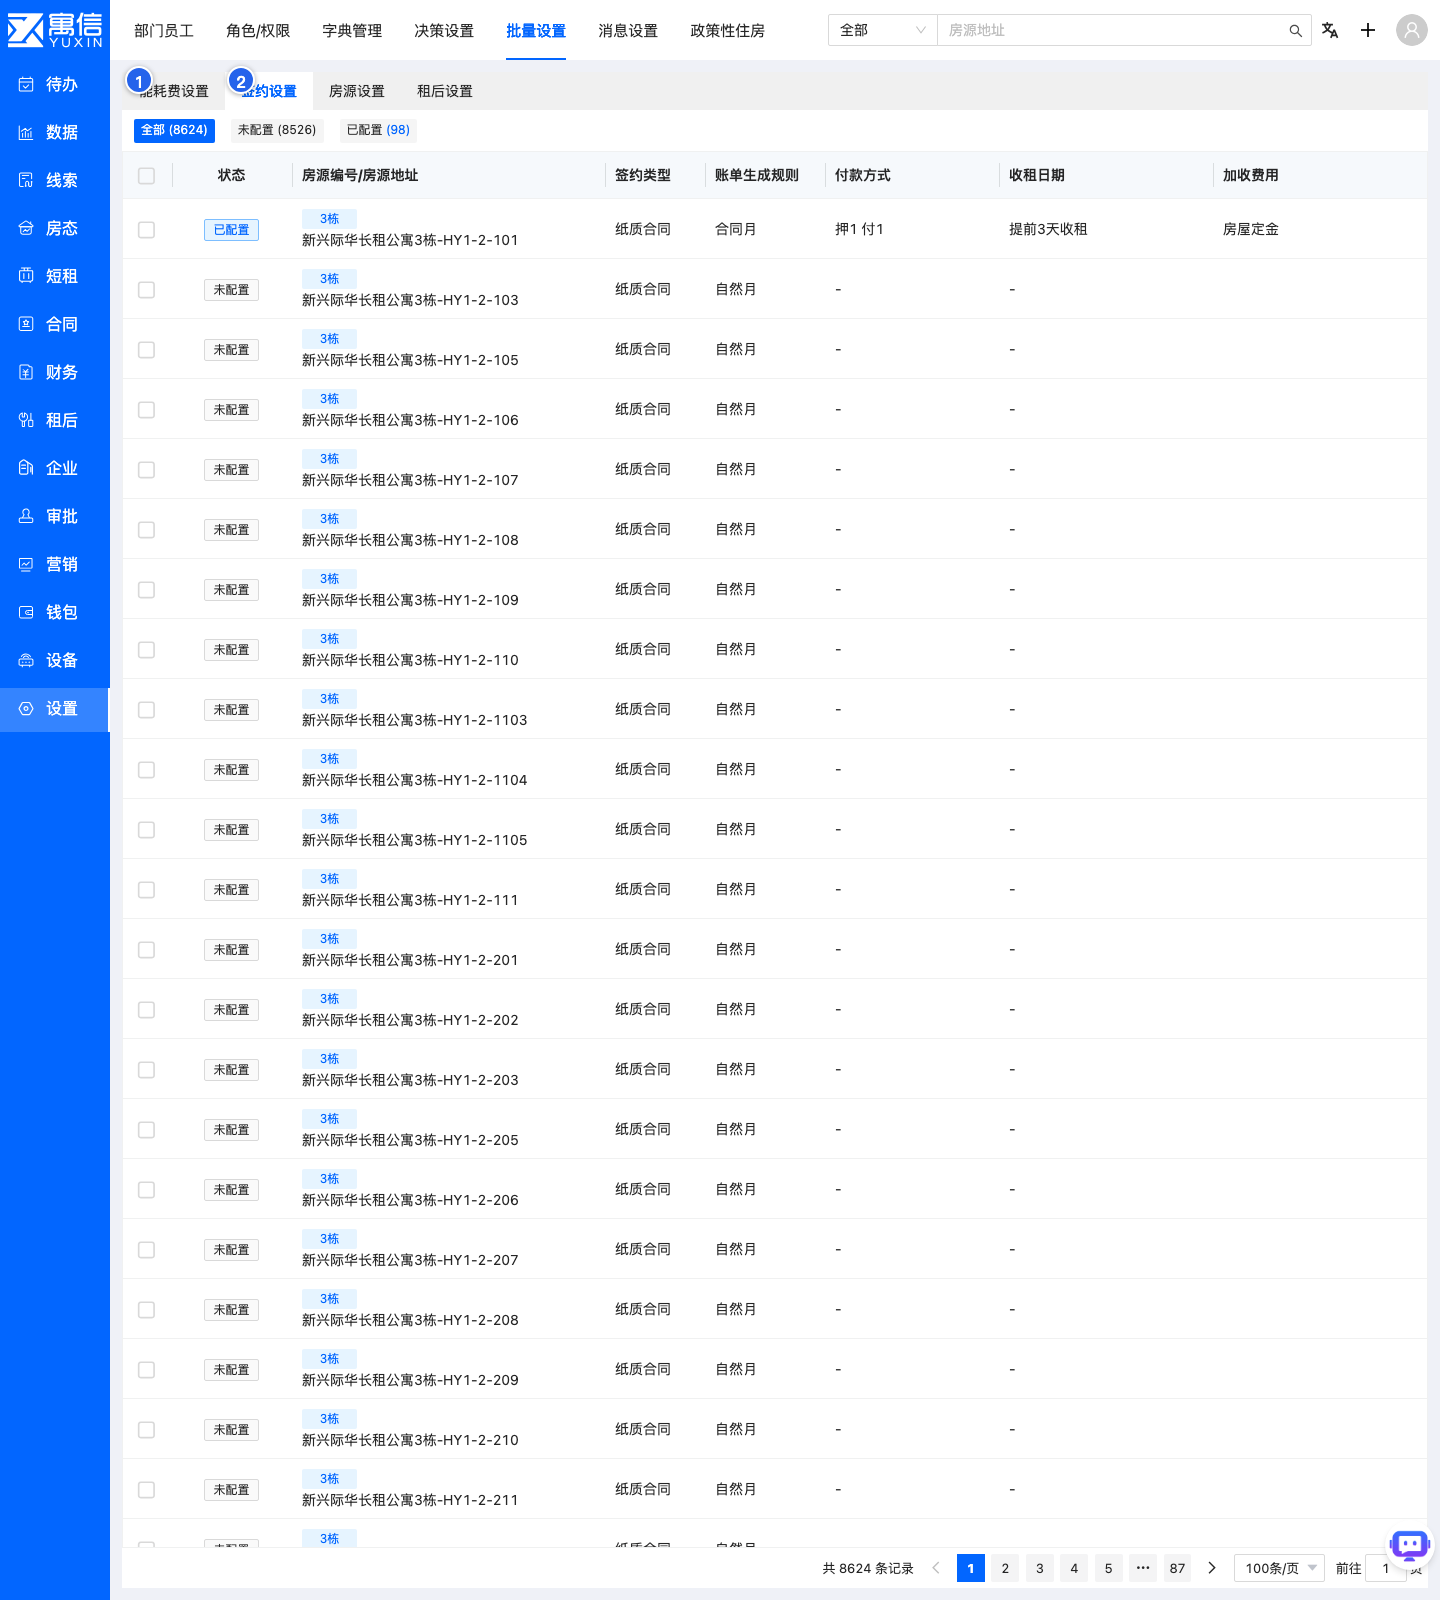Go to page 2
Image resolution: width=1440 pixels, height=1600 pixels.
1005,1568
